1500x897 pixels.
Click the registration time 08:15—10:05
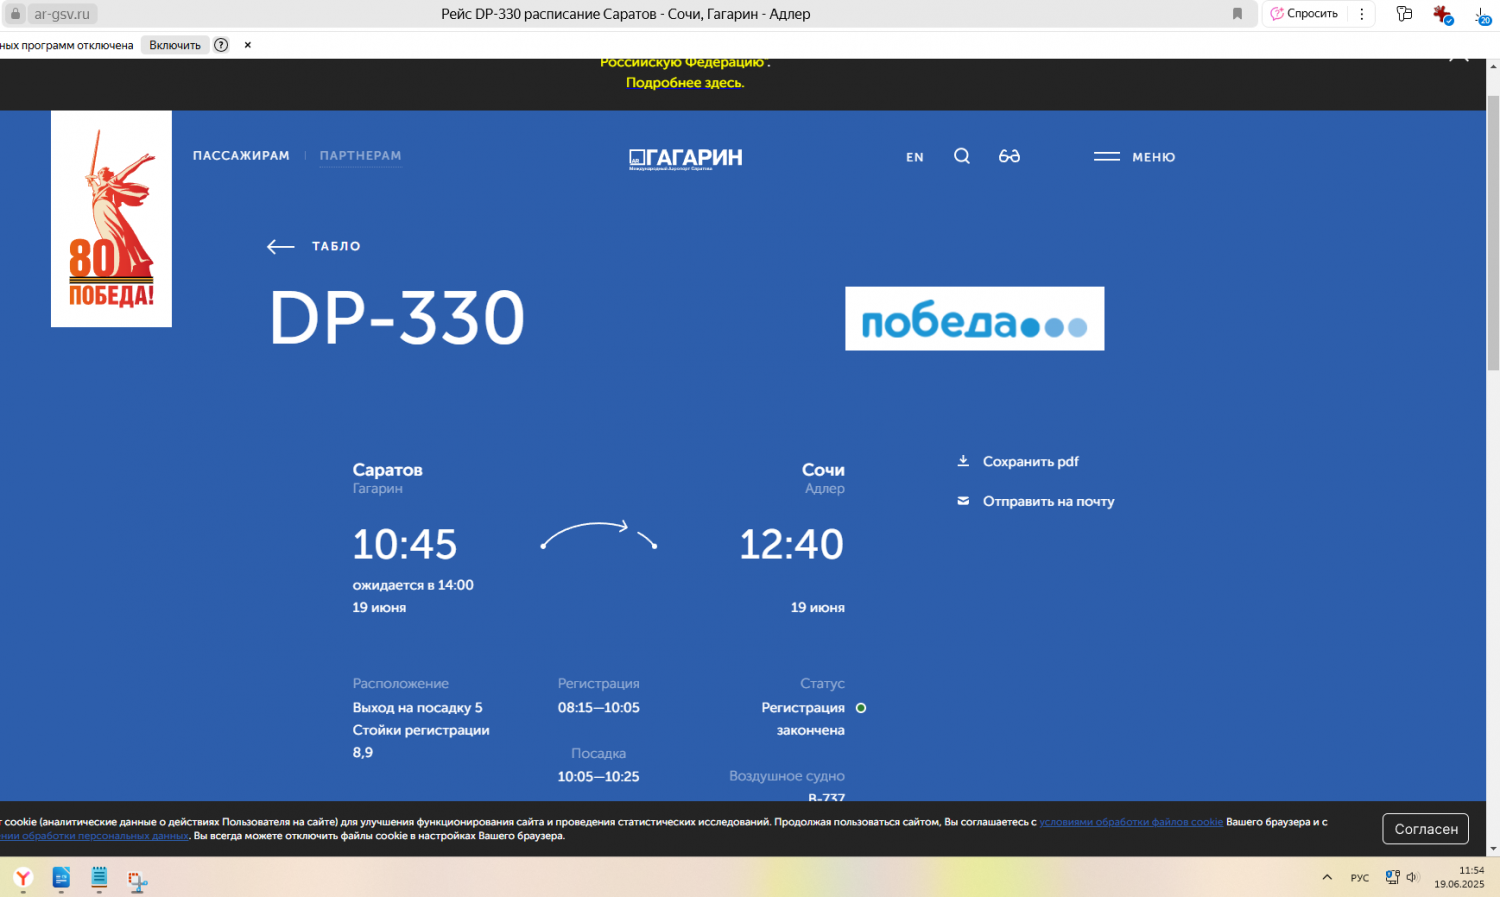(599, 707)
